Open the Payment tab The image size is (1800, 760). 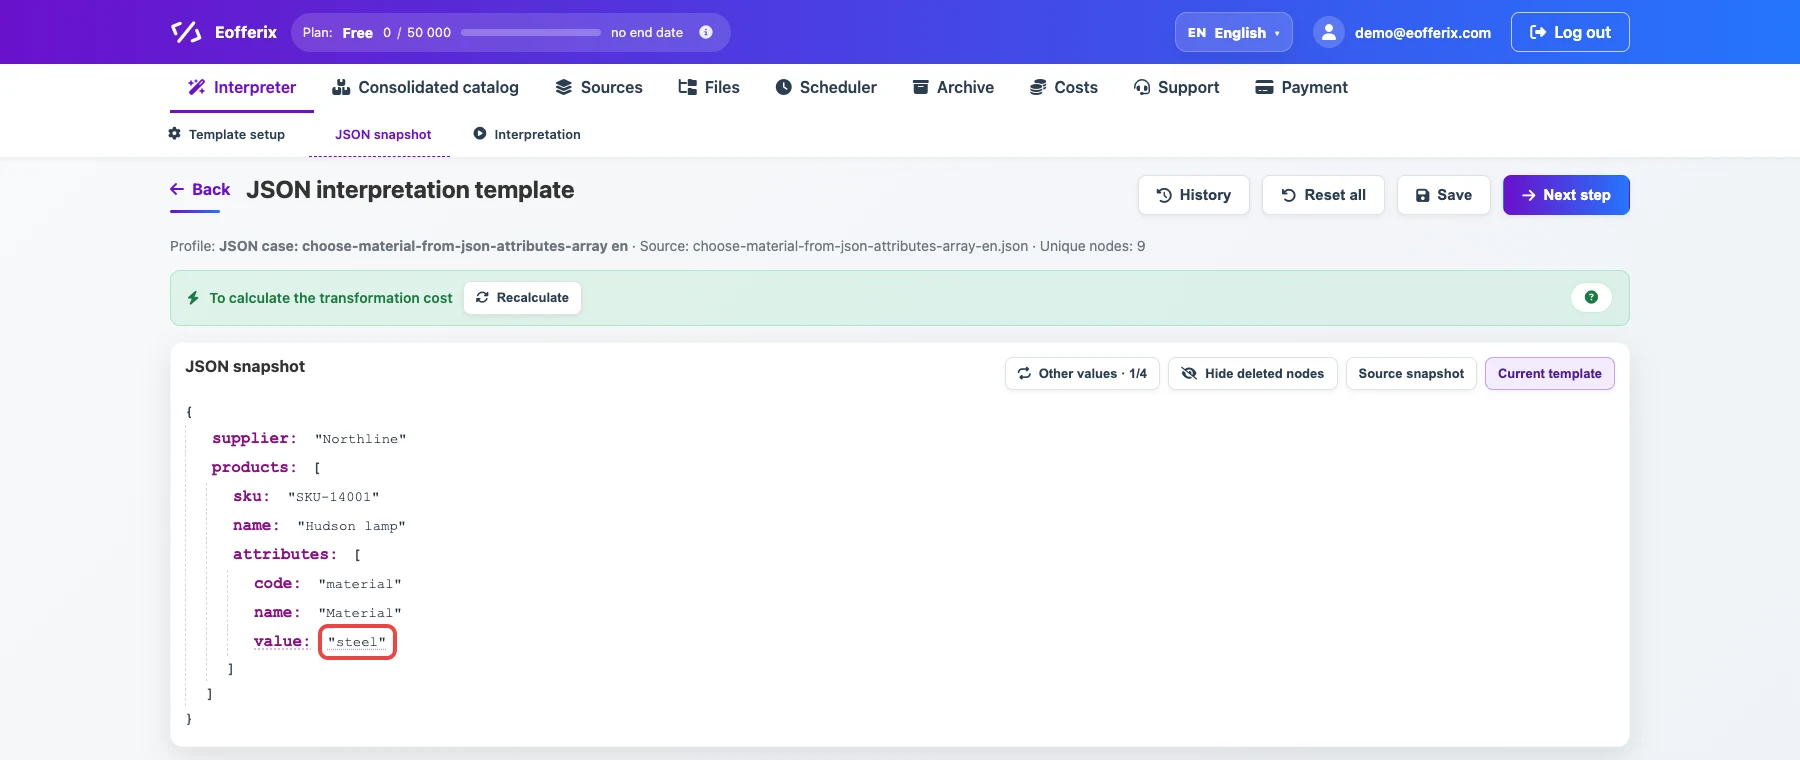coord(1301,87)
